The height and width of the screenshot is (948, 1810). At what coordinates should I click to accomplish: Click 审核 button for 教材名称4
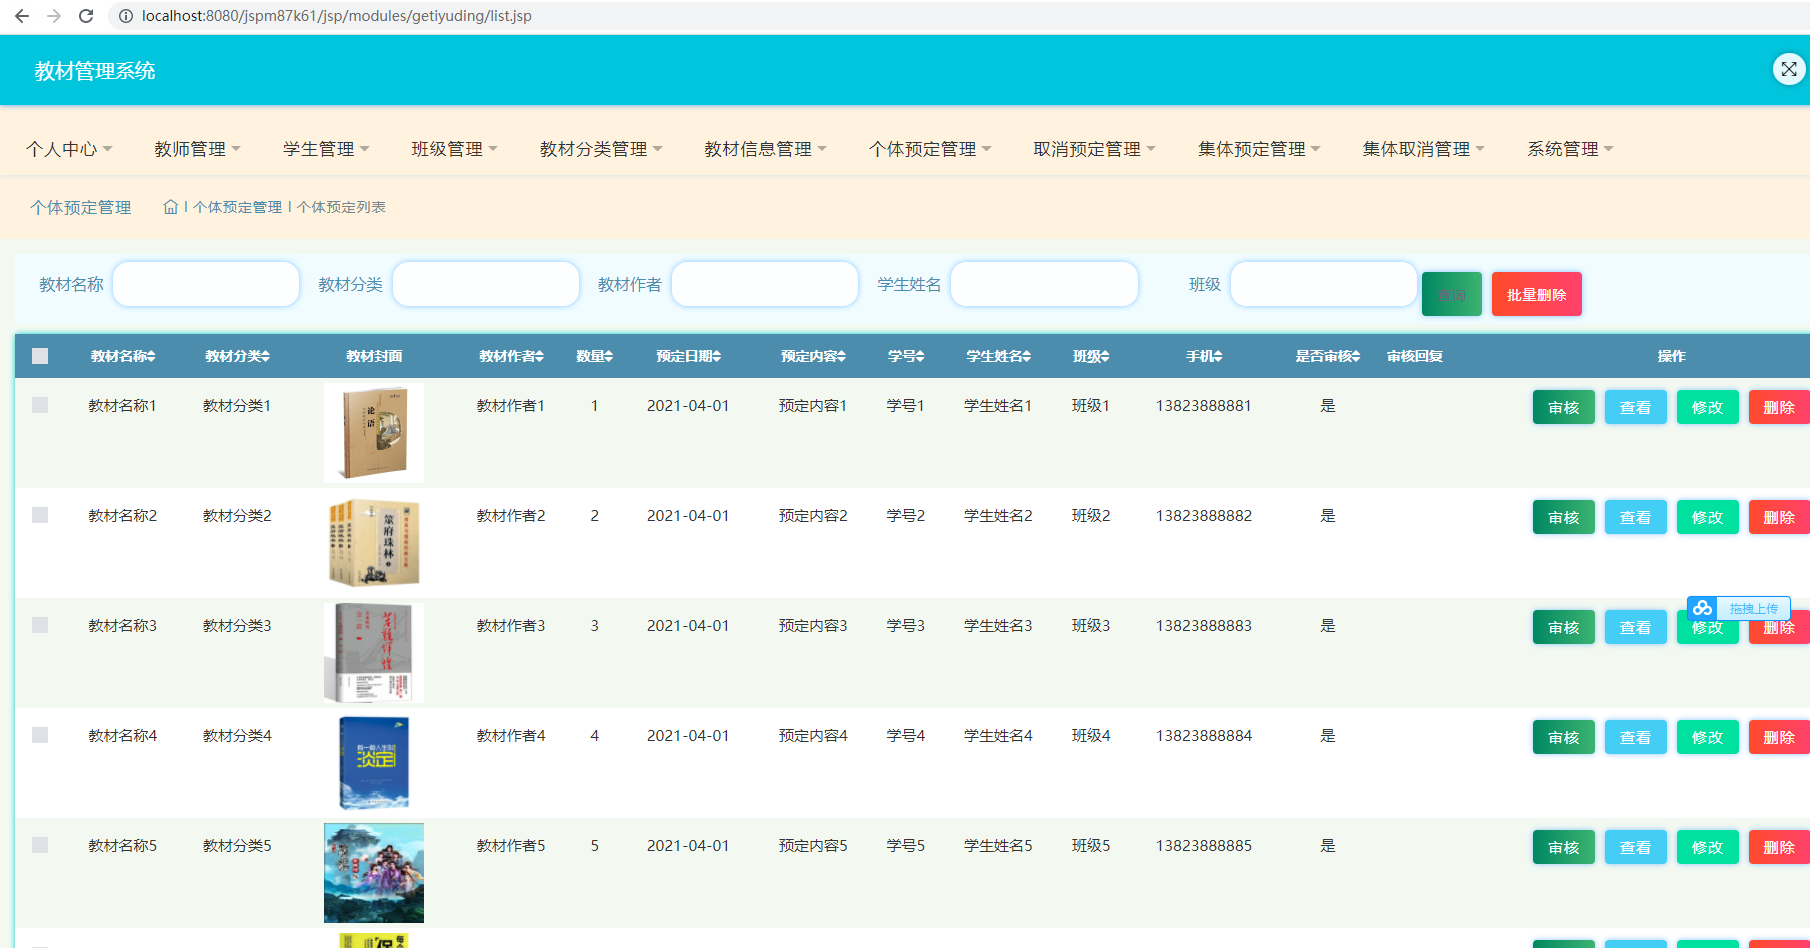pyautogui.click(x=1564, y=737)
